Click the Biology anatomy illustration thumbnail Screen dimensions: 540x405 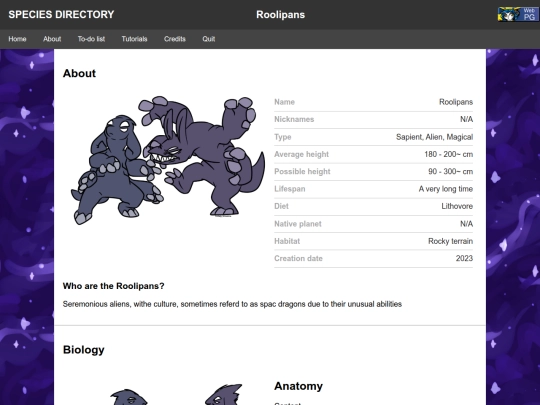(176, 394)
